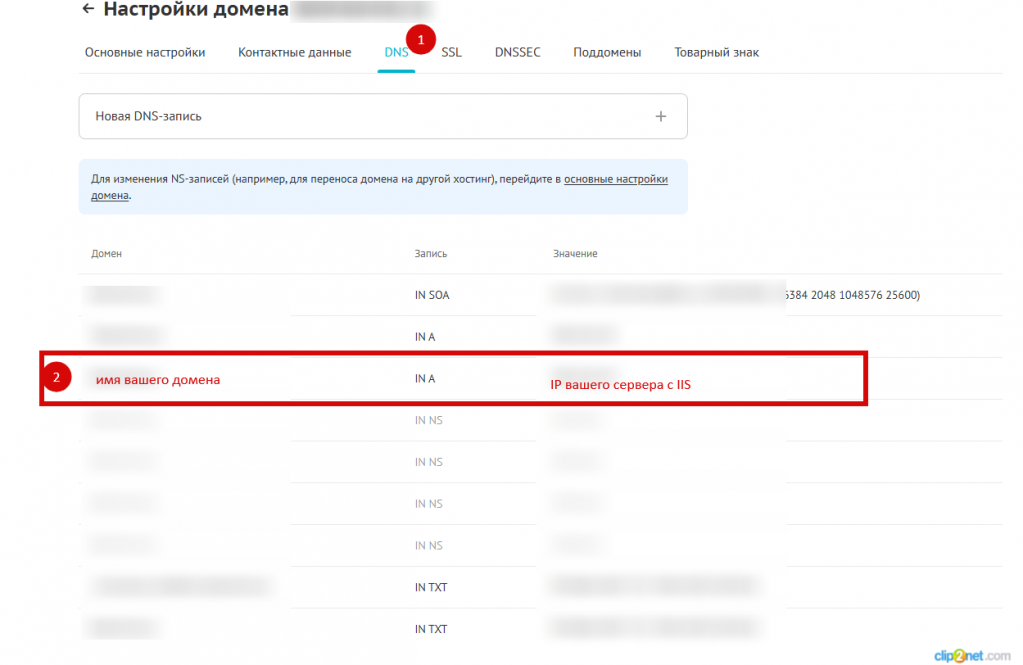The width and height of the screenshot is (1023, 665).
Task: Select the IN SOA record type cell
Action: click(432, 295)
